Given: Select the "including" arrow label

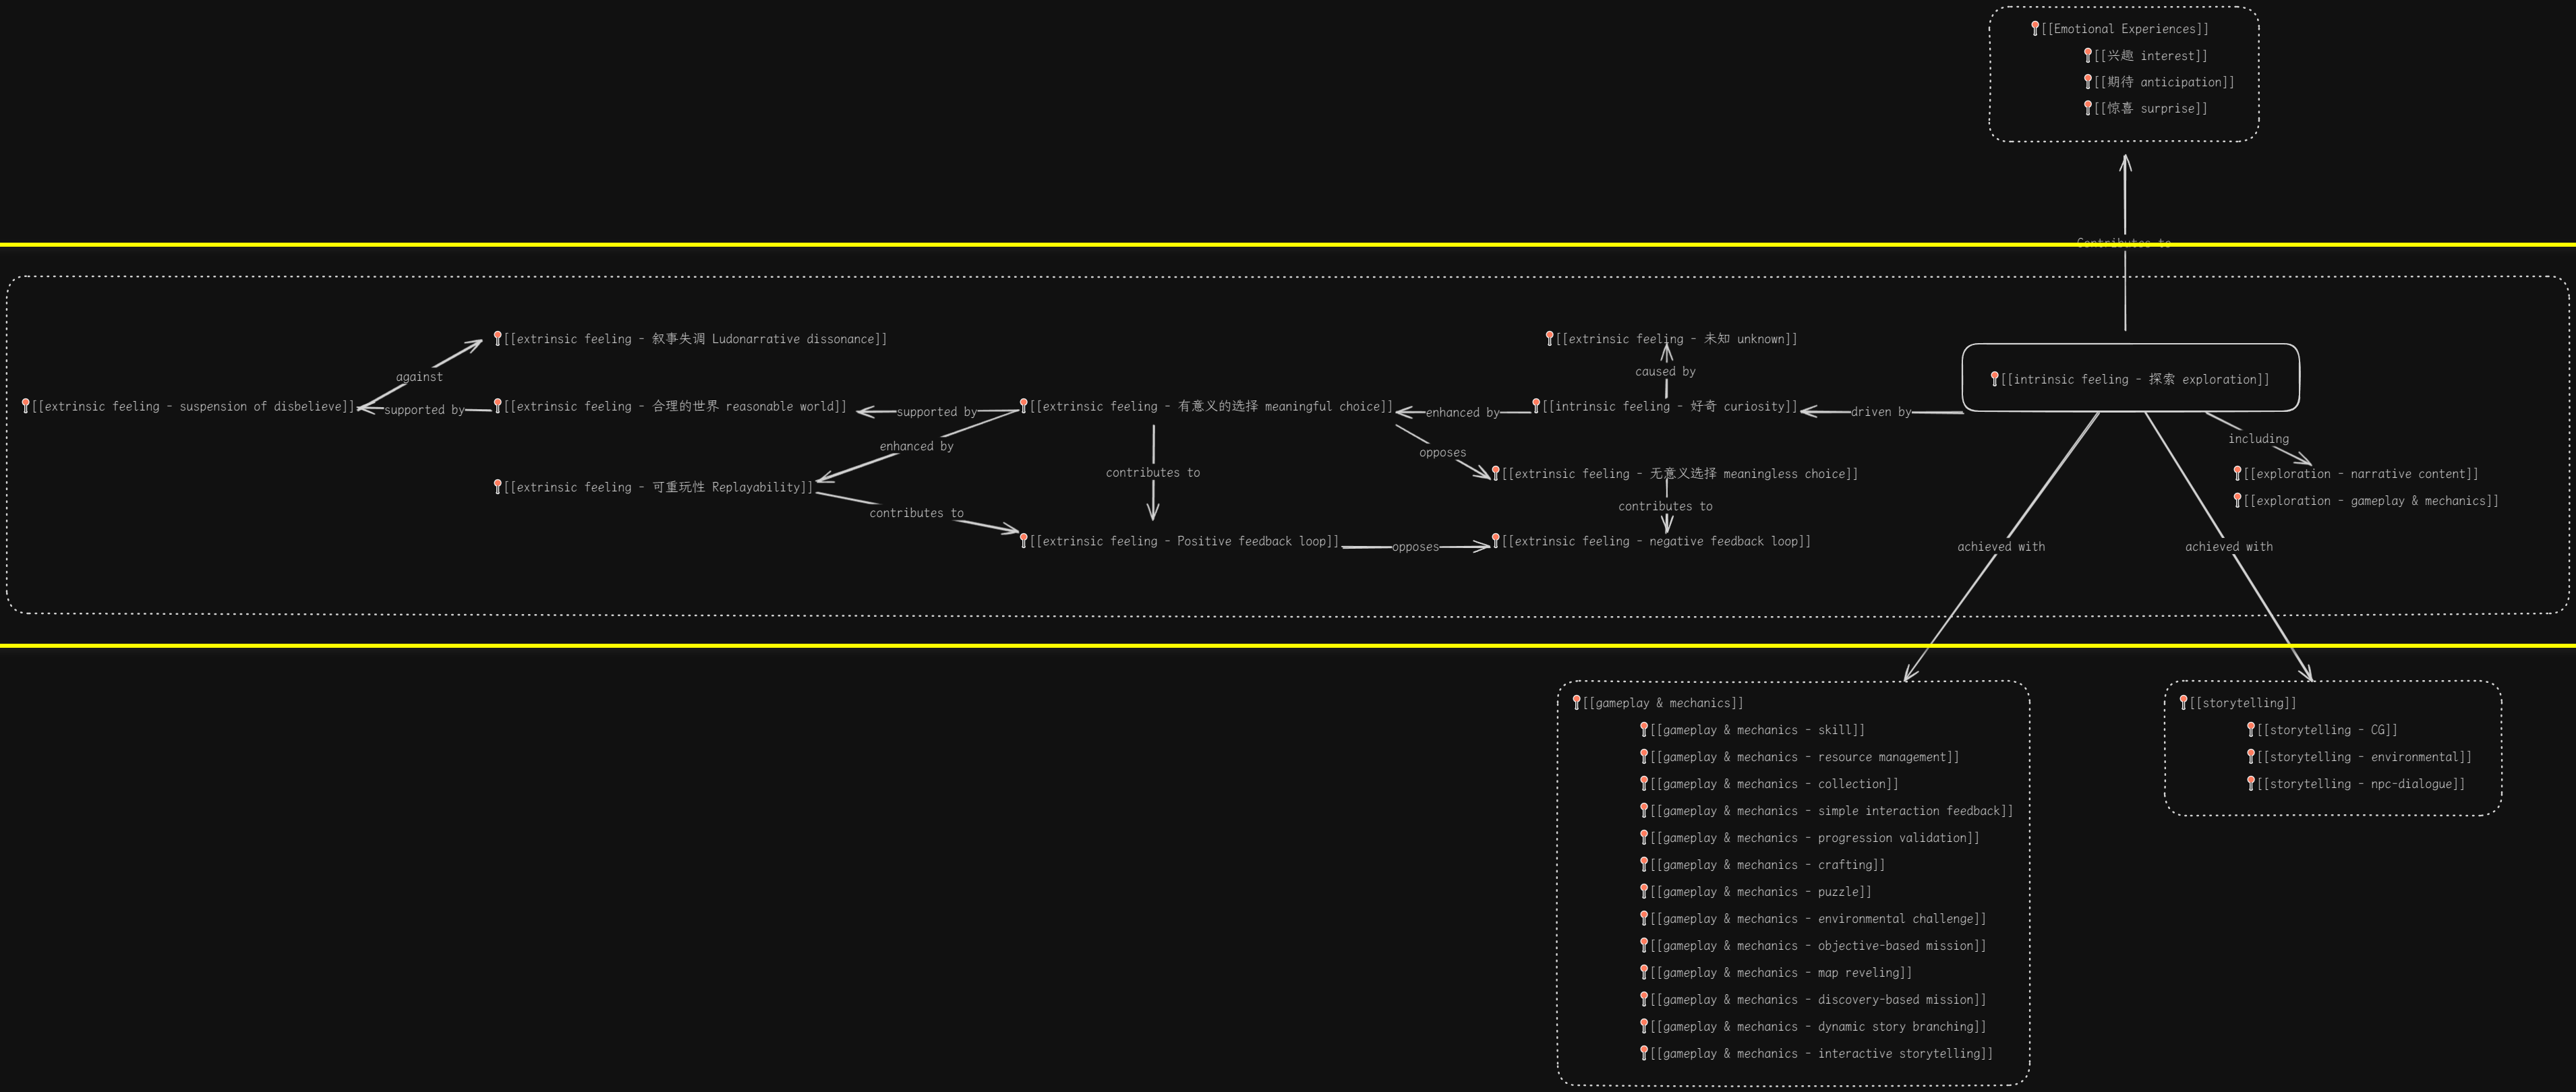Looking at the screenshot, I should (2258, 439).
